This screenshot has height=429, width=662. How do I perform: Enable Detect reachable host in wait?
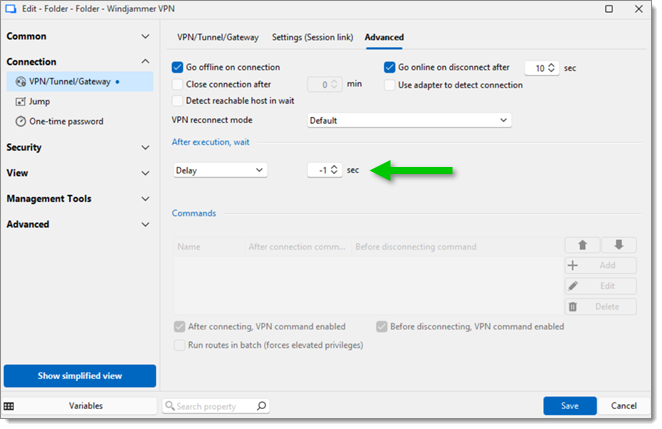pos(178,101)
